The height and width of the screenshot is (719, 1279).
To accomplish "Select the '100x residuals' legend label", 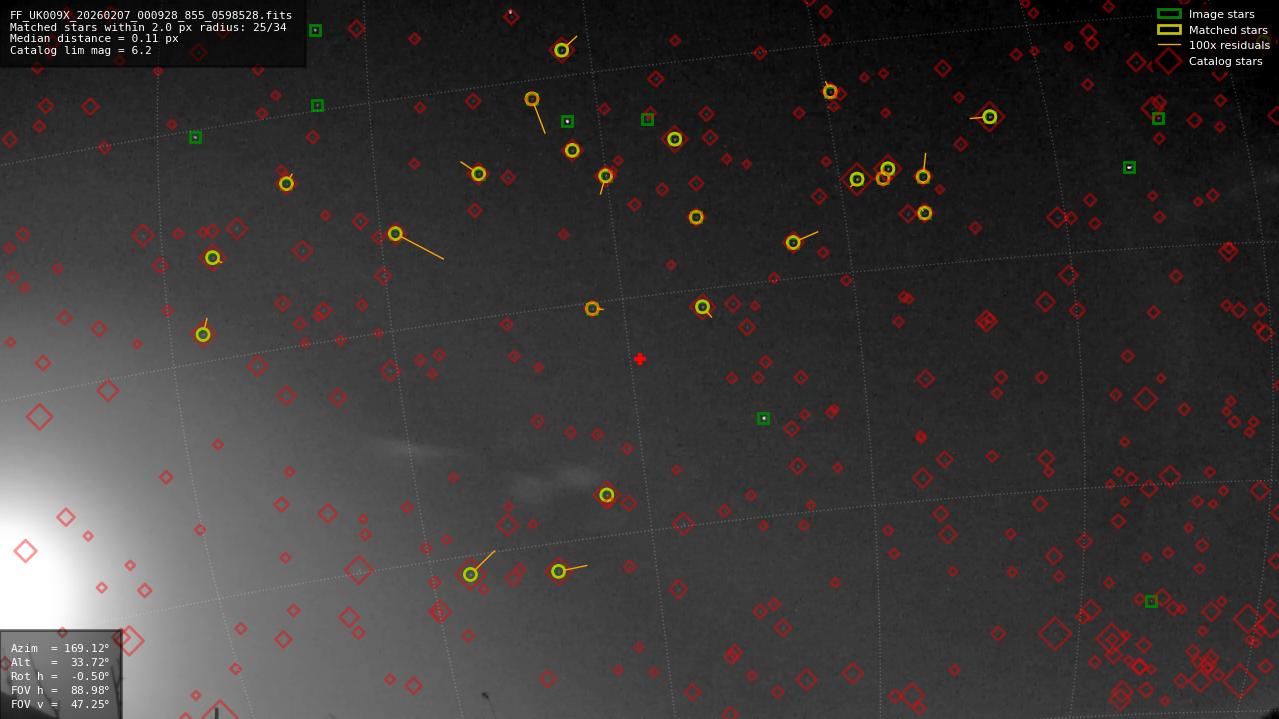I will click(1229, 45).
